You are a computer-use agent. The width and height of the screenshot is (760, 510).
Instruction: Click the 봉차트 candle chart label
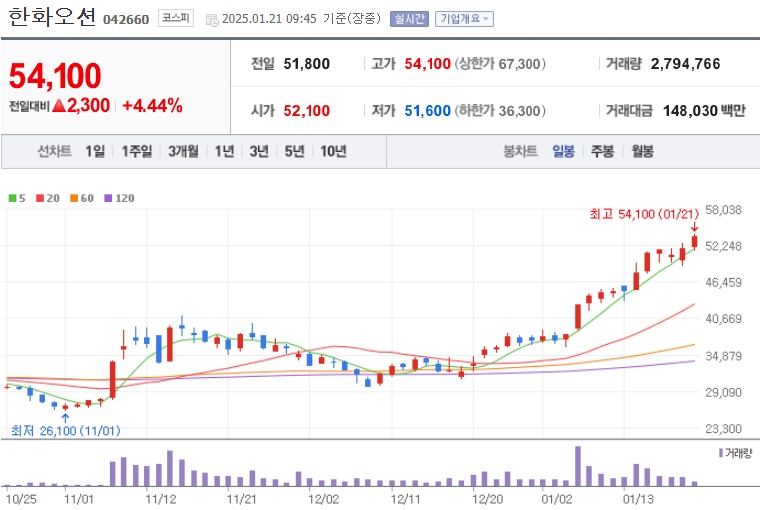pyautogui.click(x=520, y=151)
